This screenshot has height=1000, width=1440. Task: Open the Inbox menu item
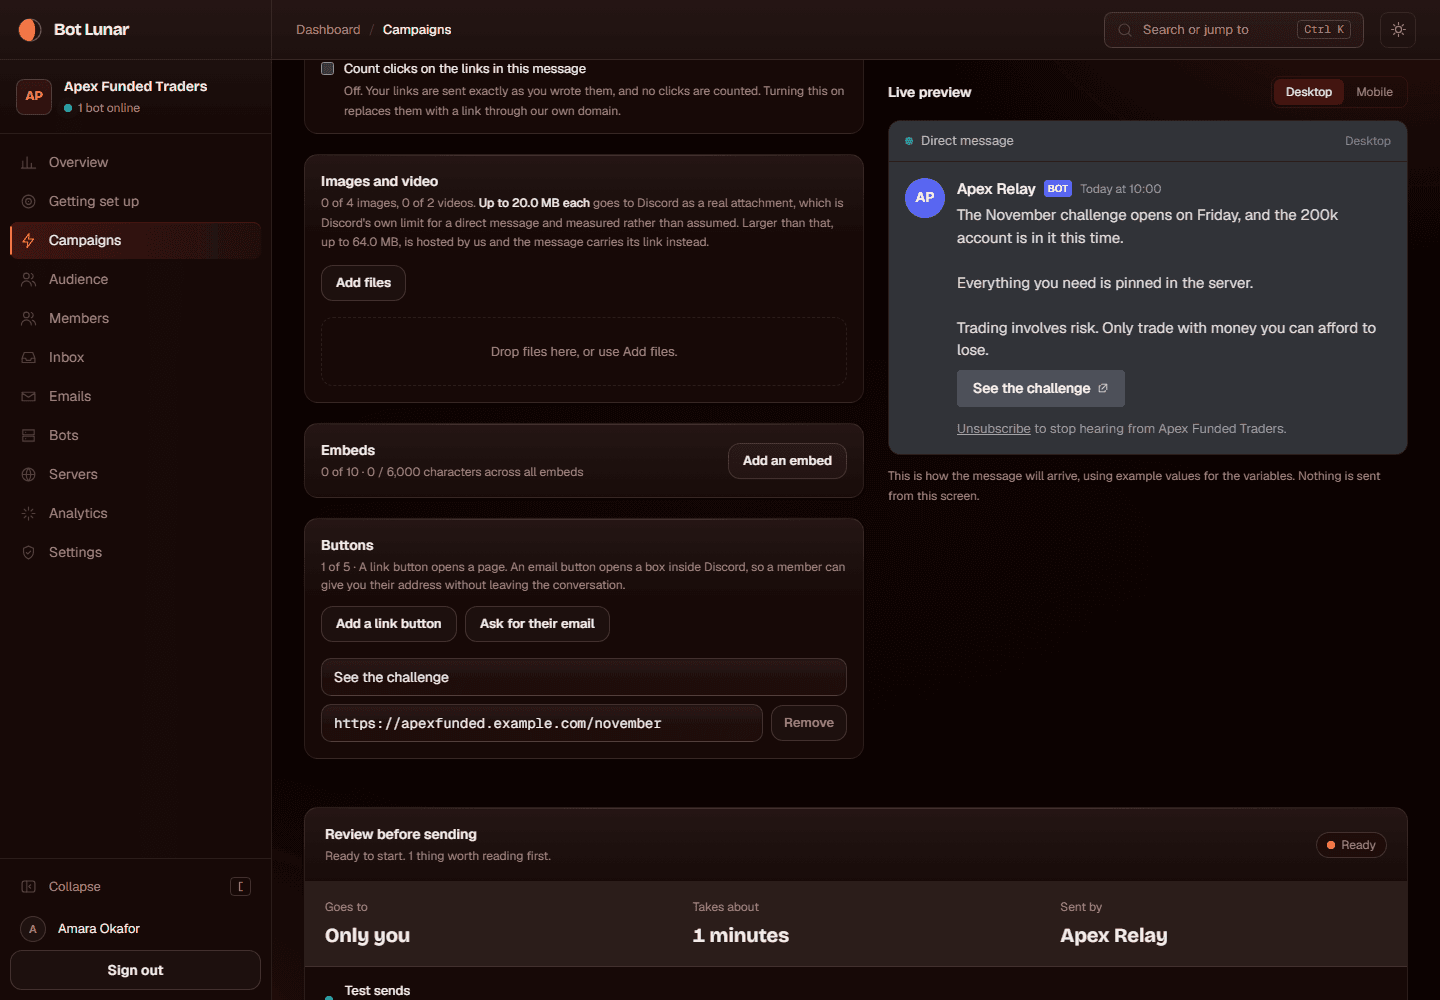(x=135, y=357)
